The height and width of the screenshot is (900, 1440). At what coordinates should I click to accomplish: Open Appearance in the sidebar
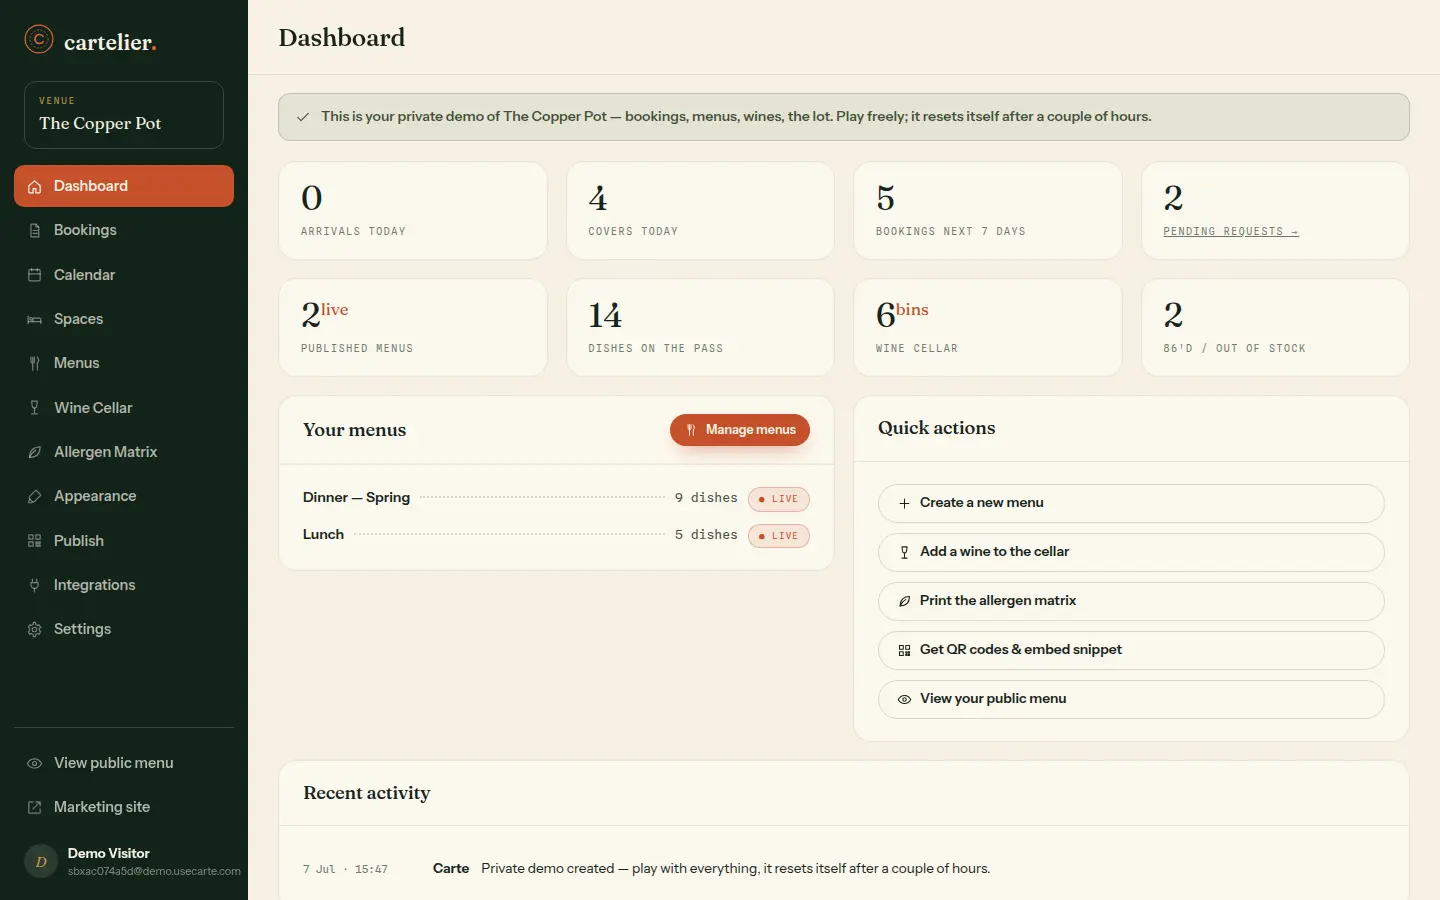(124, 496)
